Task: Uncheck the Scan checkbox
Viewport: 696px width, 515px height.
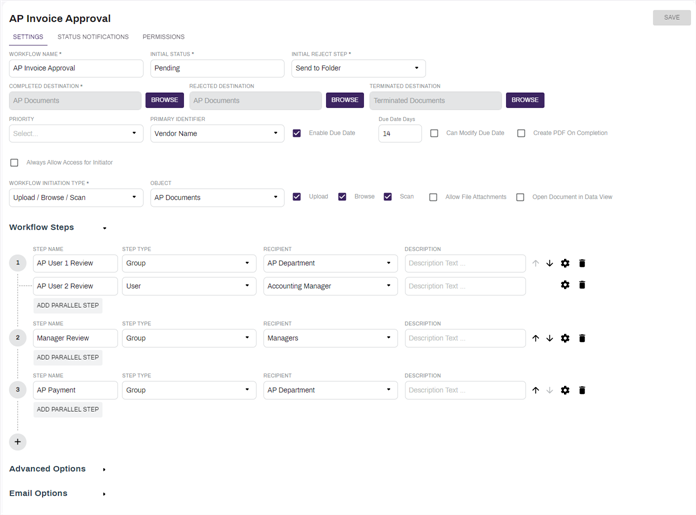Action: tap(388, 197)
